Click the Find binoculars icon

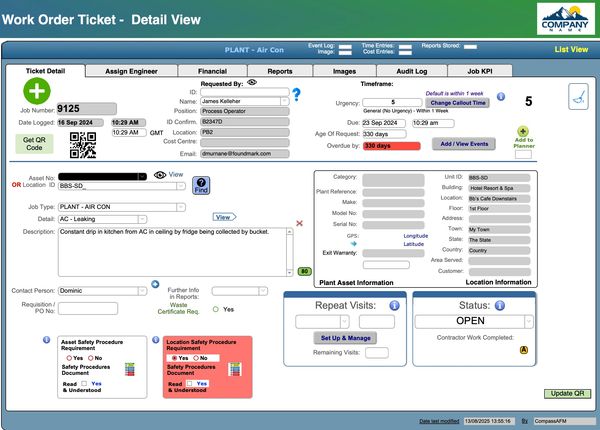[x=201, y=183]
